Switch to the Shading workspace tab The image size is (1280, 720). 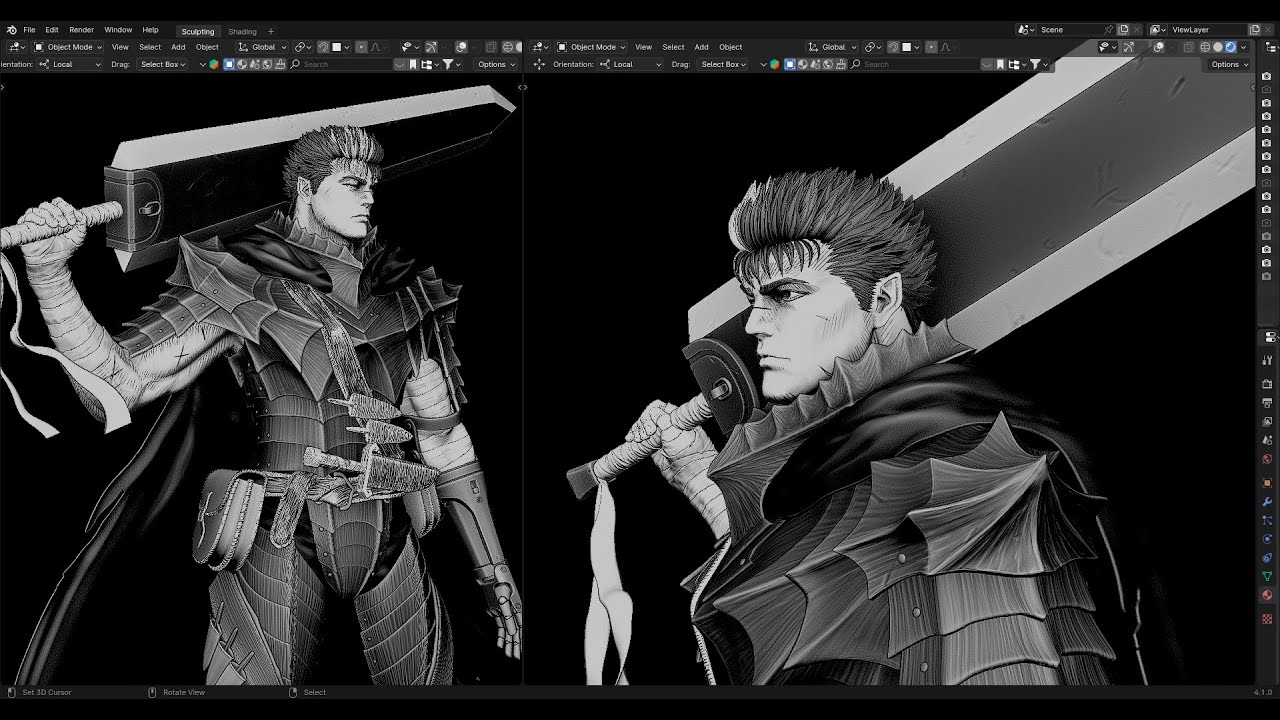(x=242, y=31)
